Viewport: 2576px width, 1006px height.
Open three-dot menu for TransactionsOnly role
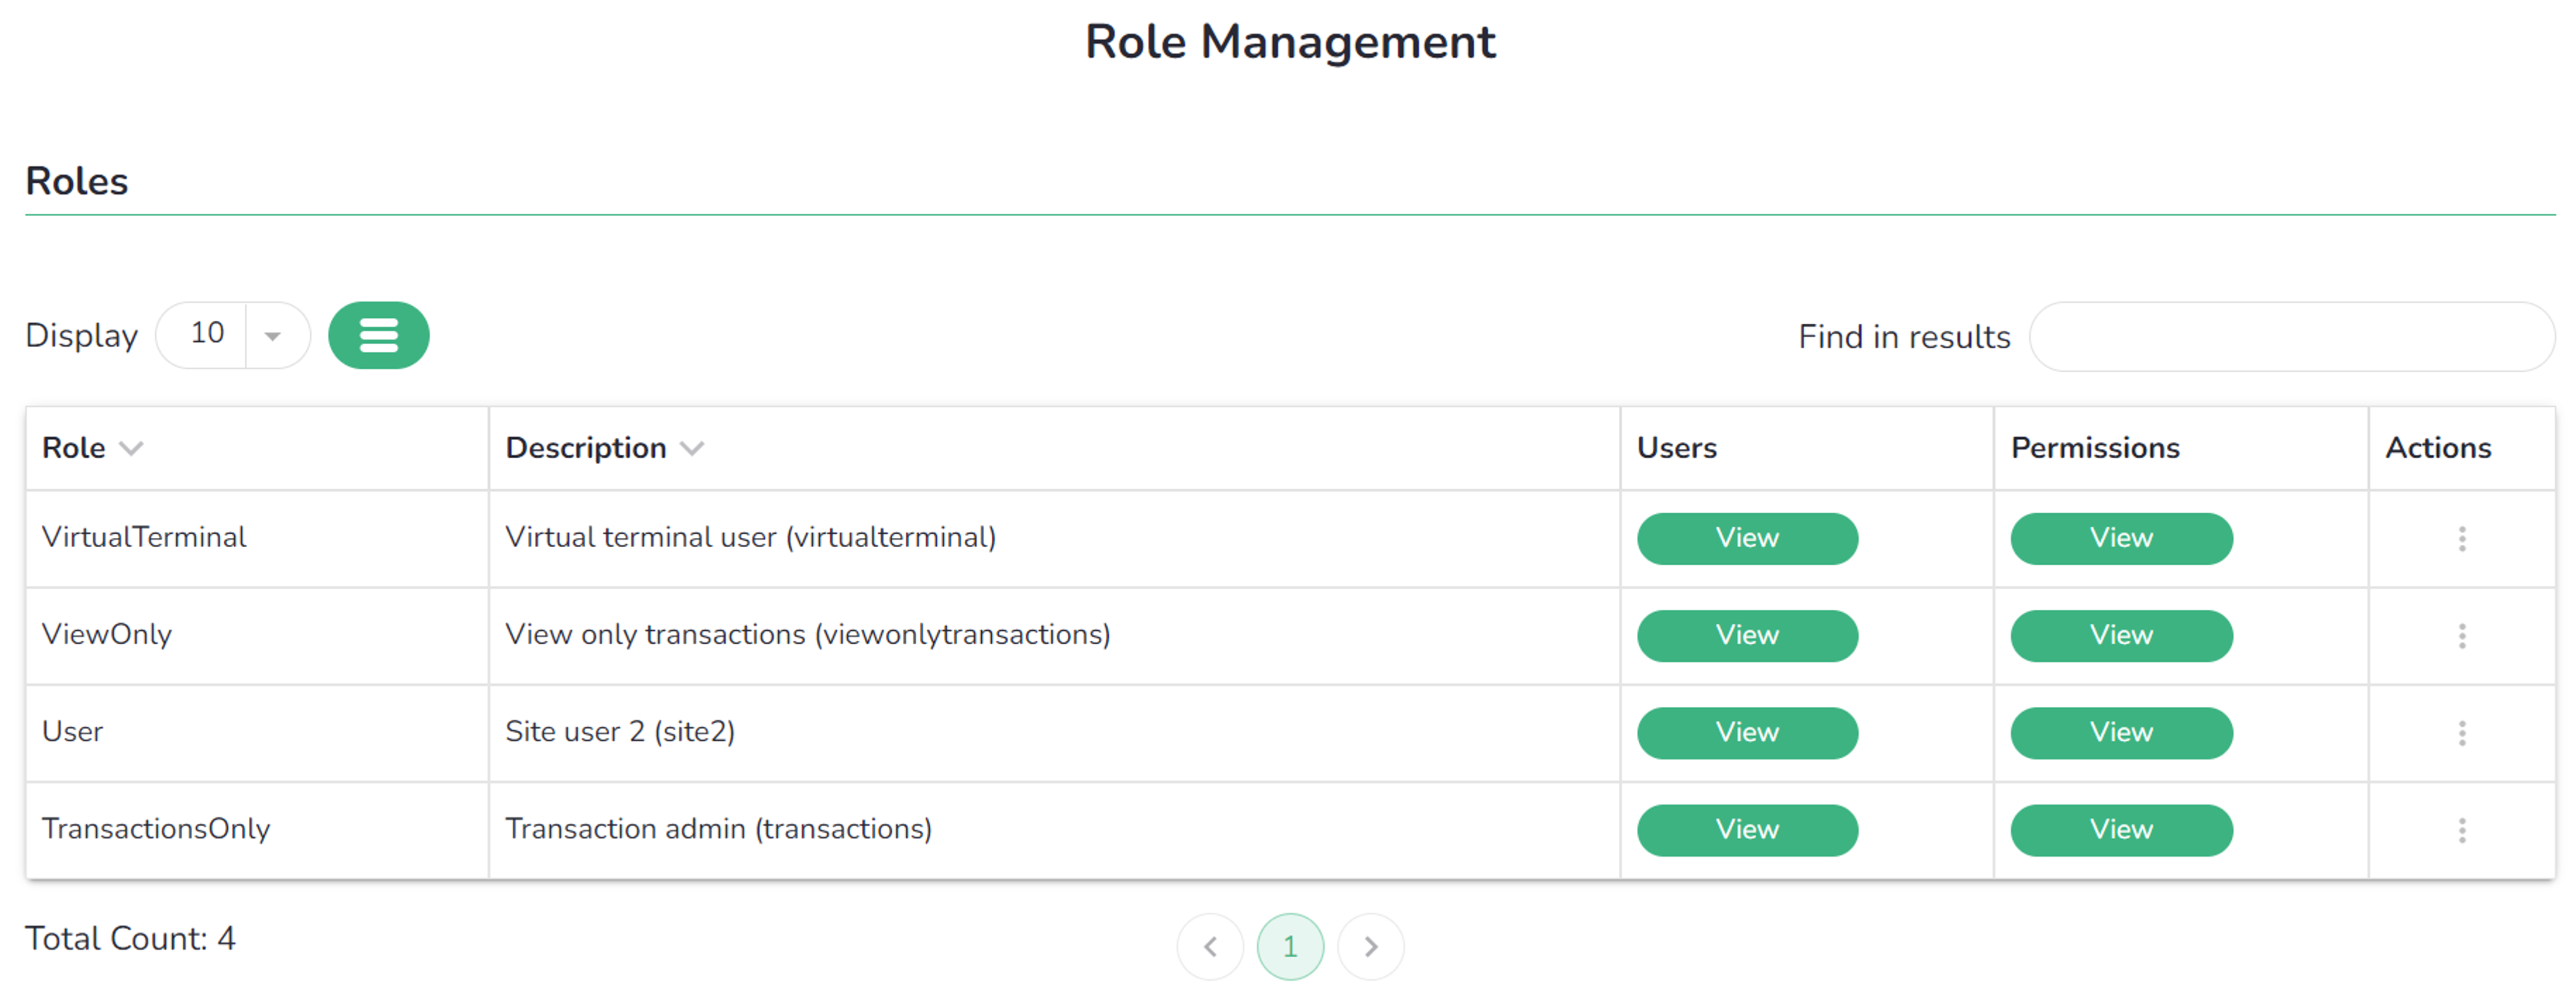click(x=2461, y=830)
